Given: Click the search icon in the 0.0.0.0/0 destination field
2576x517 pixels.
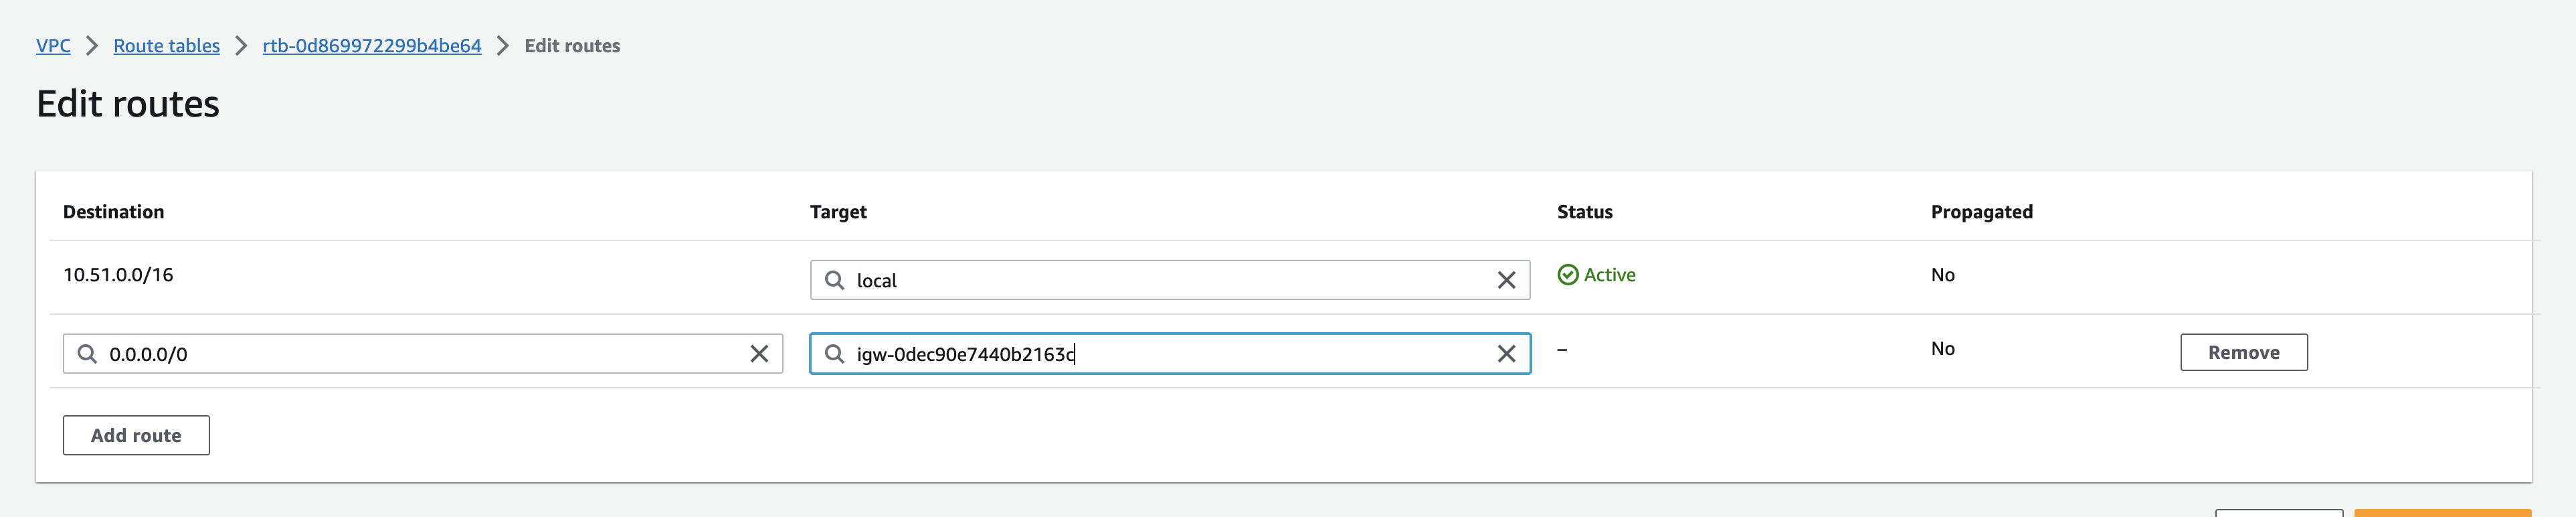Looking at the screenshot, I should (87, 353).
